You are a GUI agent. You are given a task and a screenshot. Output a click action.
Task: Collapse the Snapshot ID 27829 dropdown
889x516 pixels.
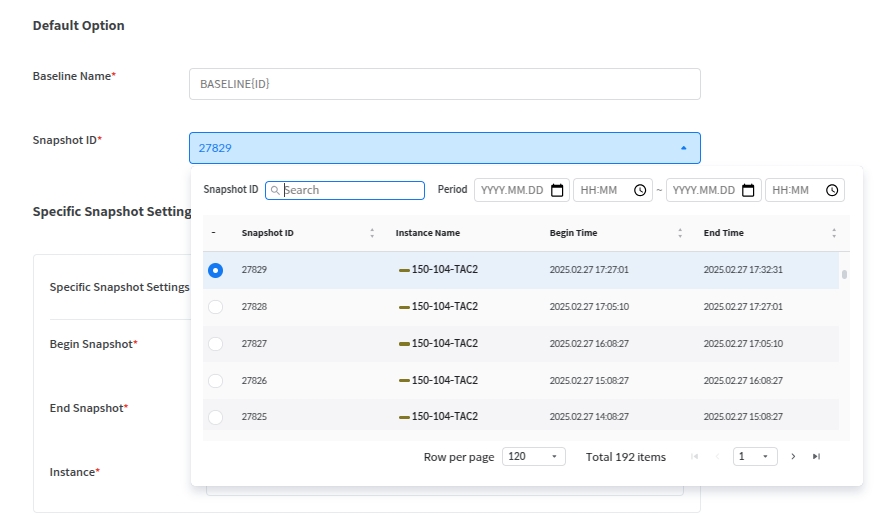683,148
